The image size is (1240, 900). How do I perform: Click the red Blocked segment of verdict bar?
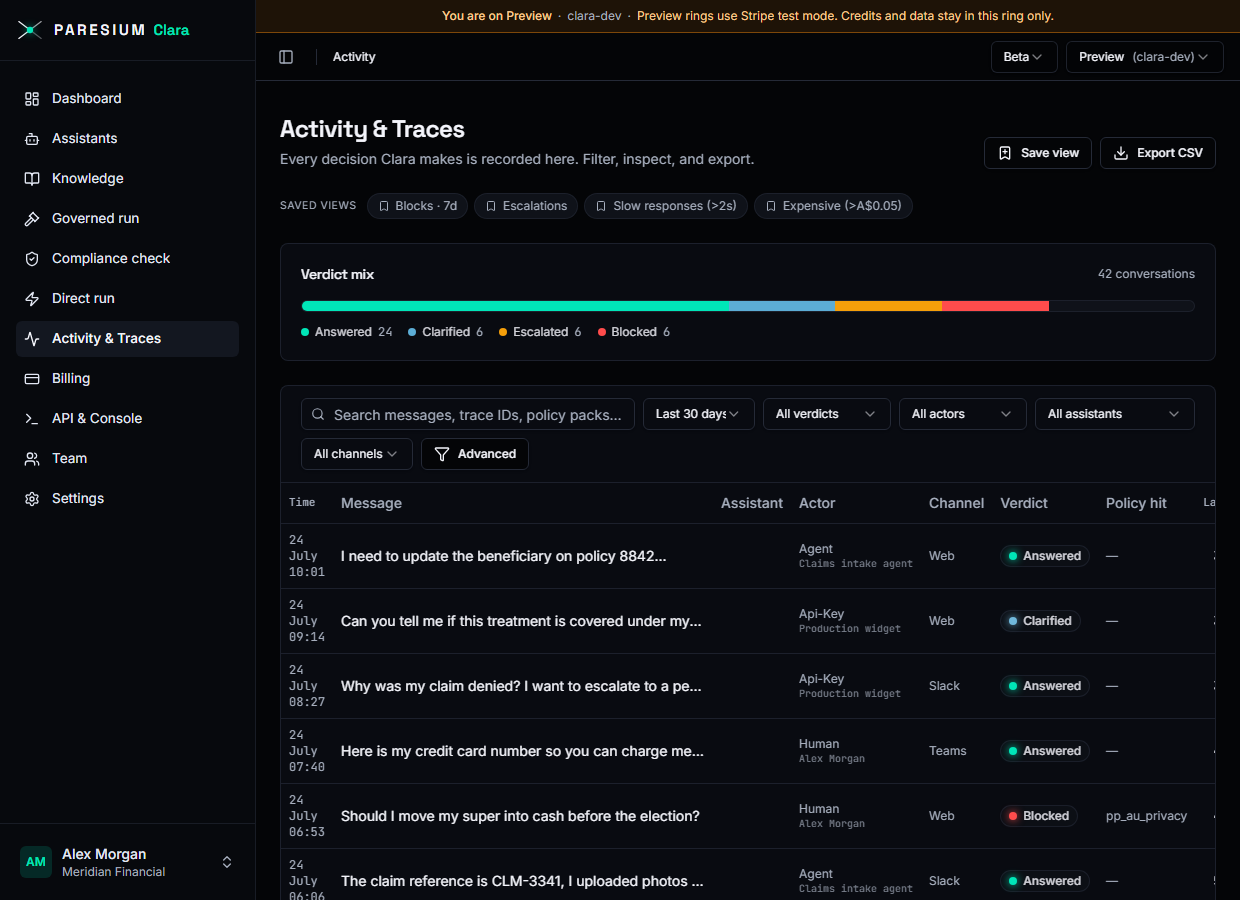995,306
